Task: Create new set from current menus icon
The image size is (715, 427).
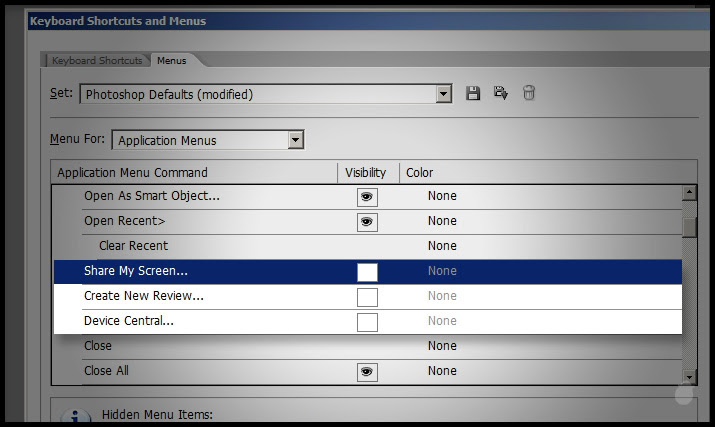Action: 501,93
